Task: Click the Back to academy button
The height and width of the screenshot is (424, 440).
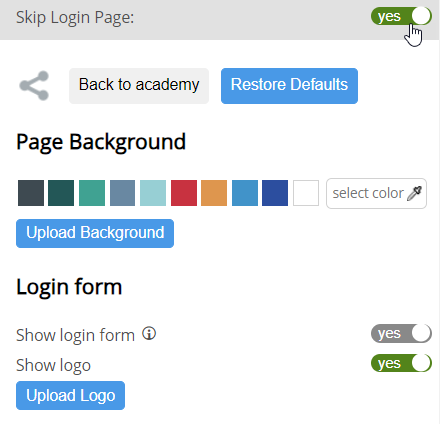Action: [139, 86]
